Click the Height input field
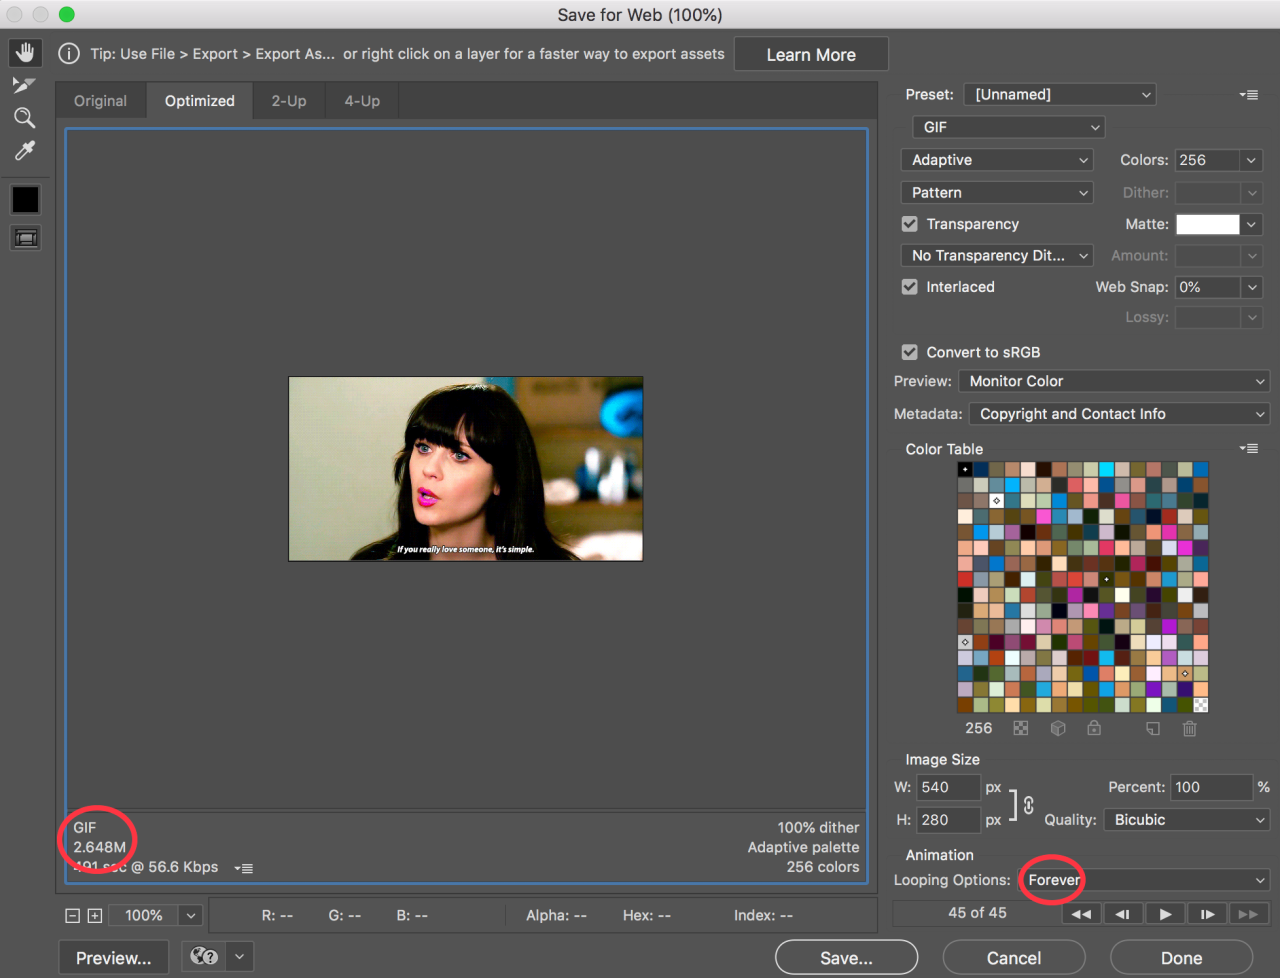This screenshot has width=1280, height=978. click(x=948, y=820)
